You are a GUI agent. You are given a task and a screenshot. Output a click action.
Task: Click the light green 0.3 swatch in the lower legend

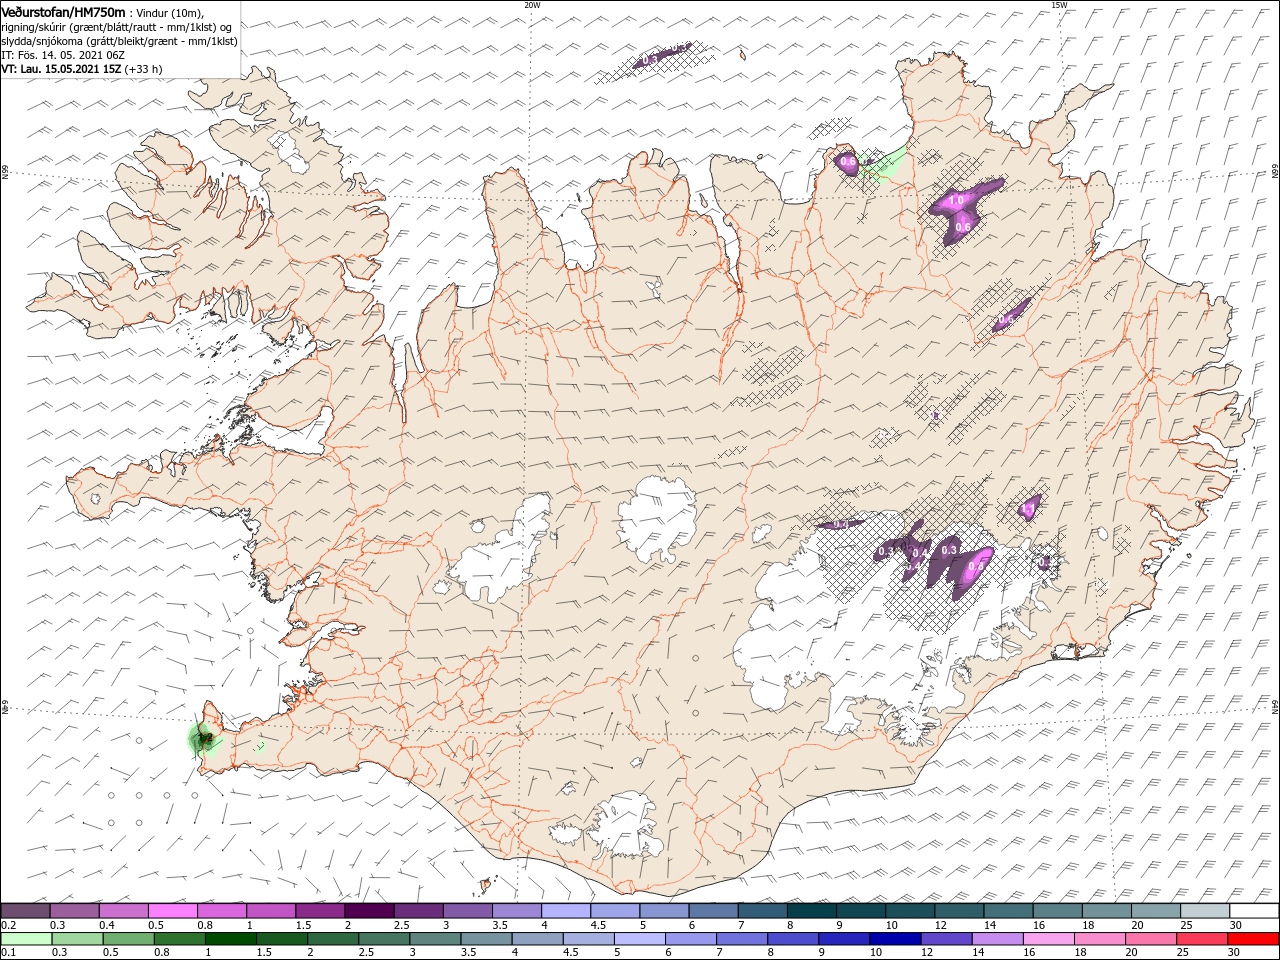click(77, 939)
